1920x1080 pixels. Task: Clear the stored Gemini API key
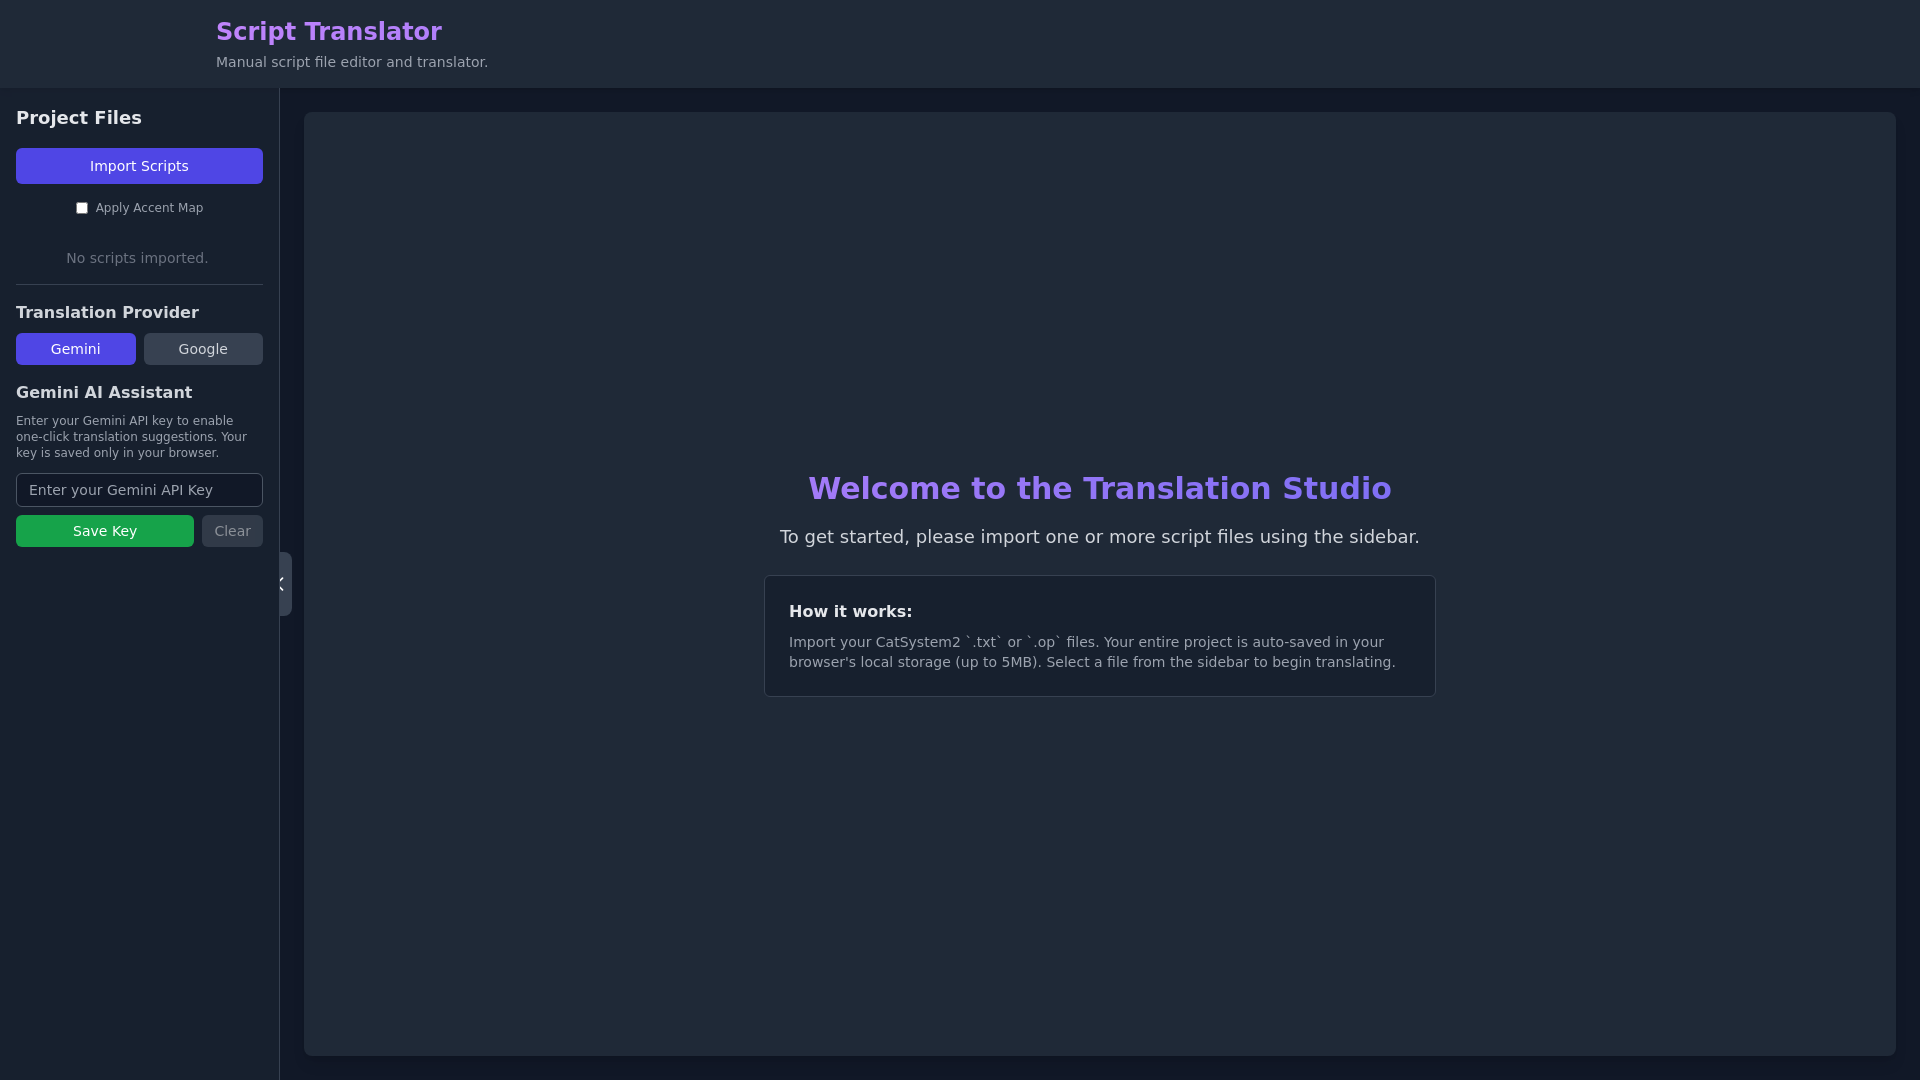(232, 531)
